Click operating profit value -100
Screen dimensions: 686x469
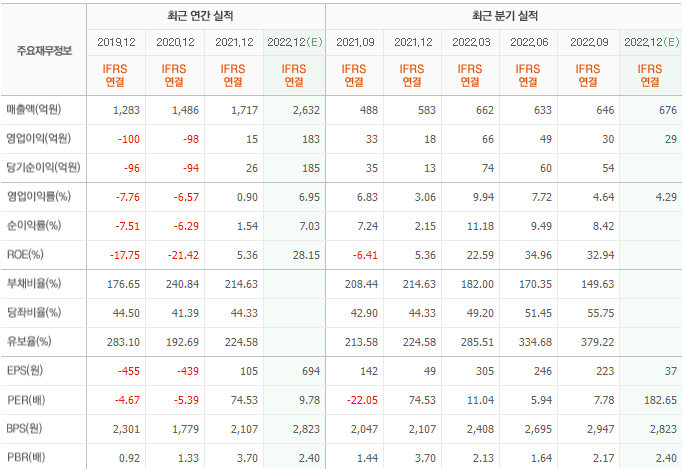(x=129, y=139)
